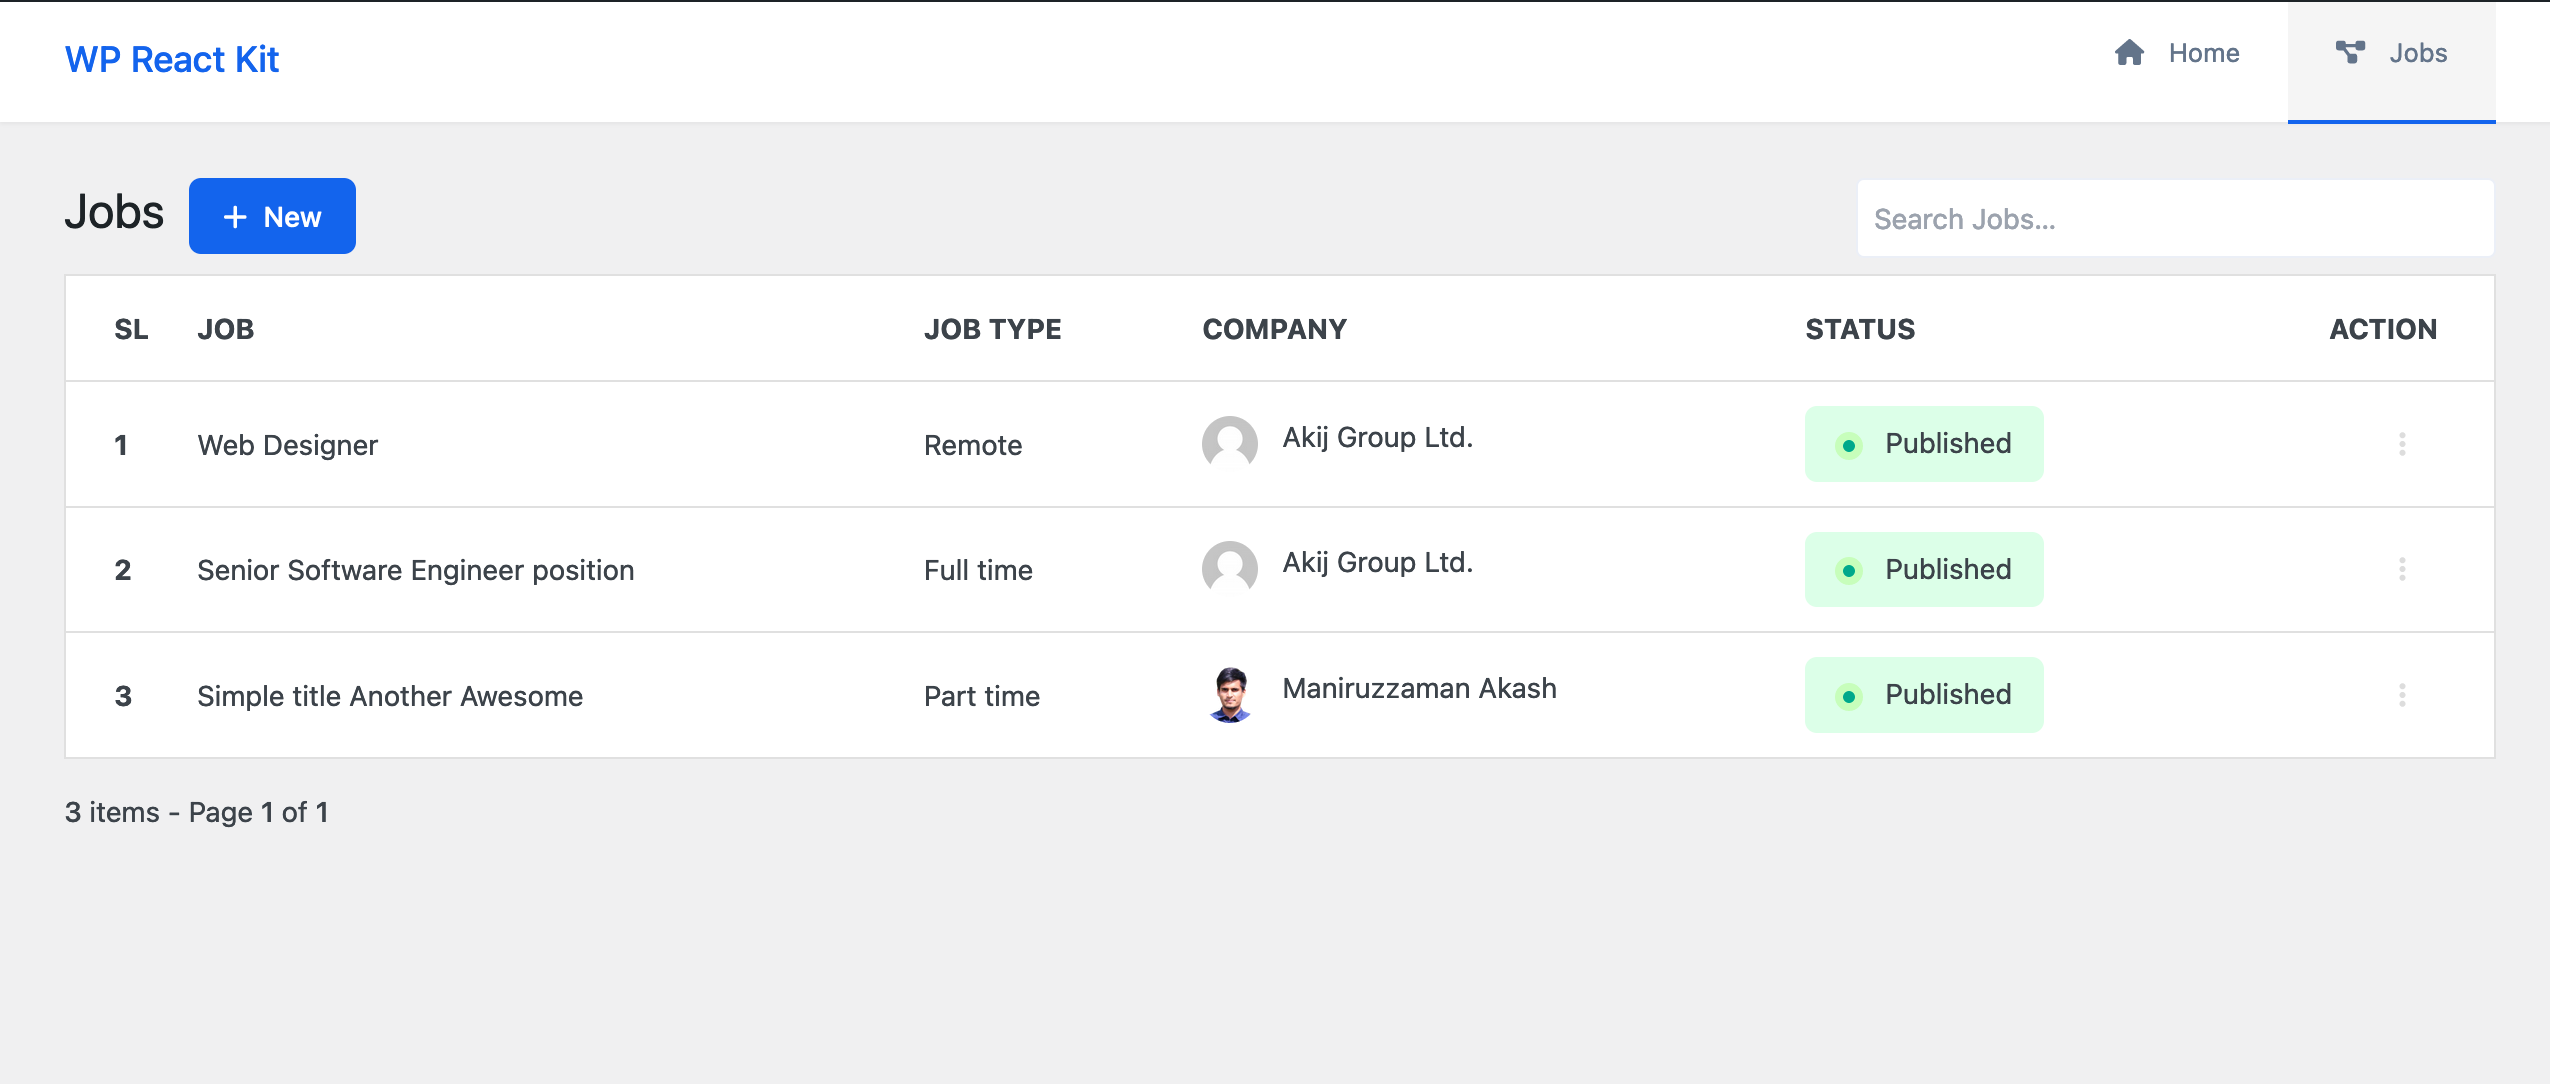Screen dimensions: 2550x1084
Task: Open action menu for Simple title Another Awesome
Action: pos(2402,695)
